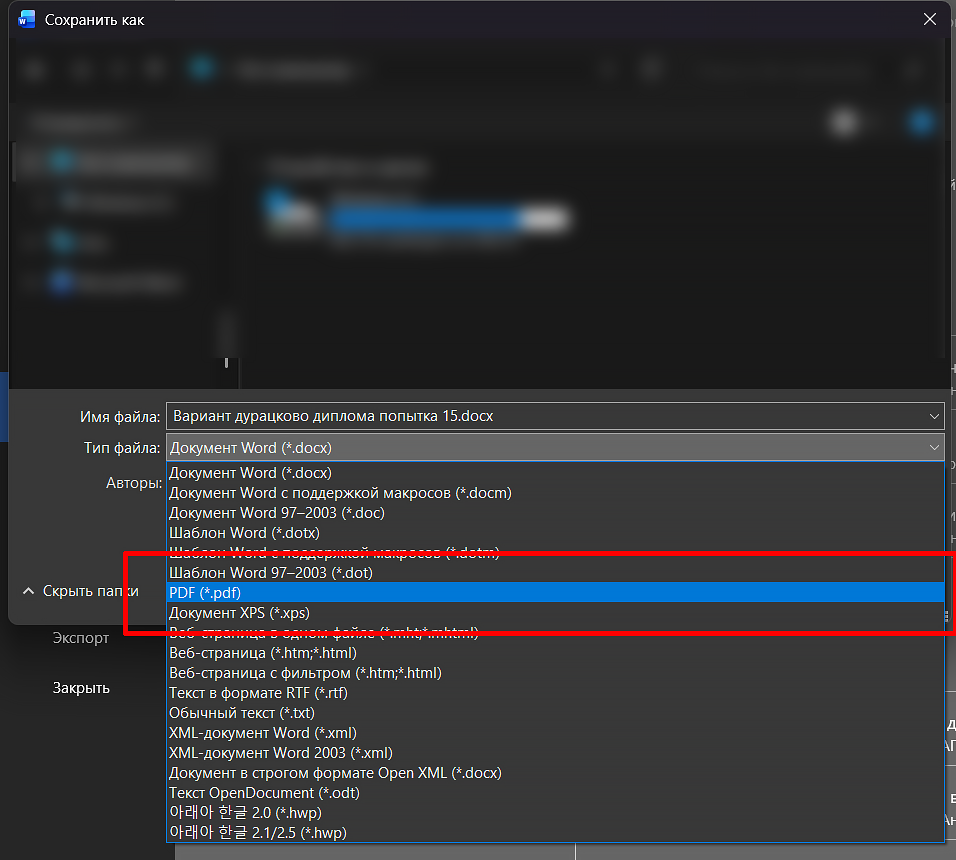Pick Обычный текст (*.txt) file type
Screen dimensions: 956x860
(241, 713)
